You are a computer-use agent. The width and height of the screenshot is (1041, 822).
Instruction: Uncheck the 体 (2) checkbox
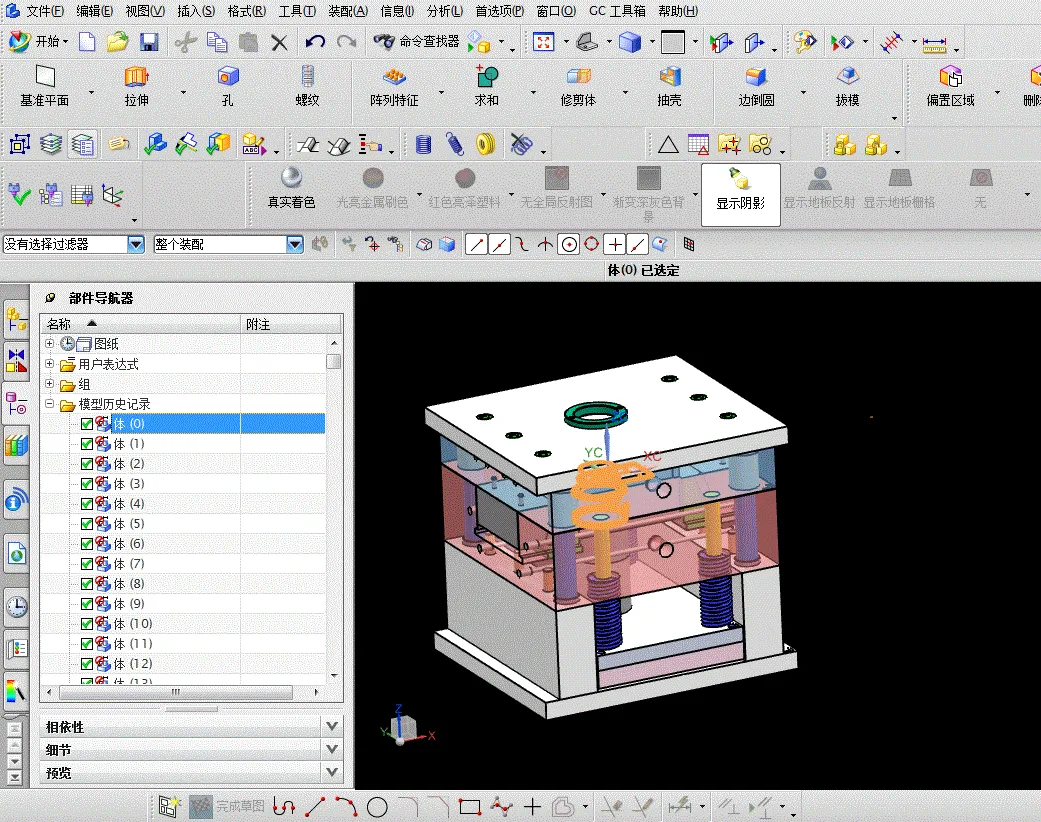pos(87,463)
